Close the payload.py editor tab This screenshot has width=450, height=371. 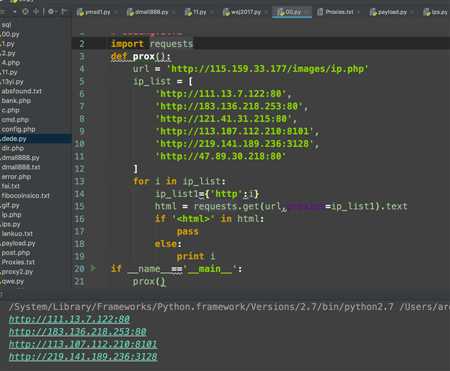(x=412, y=12)
